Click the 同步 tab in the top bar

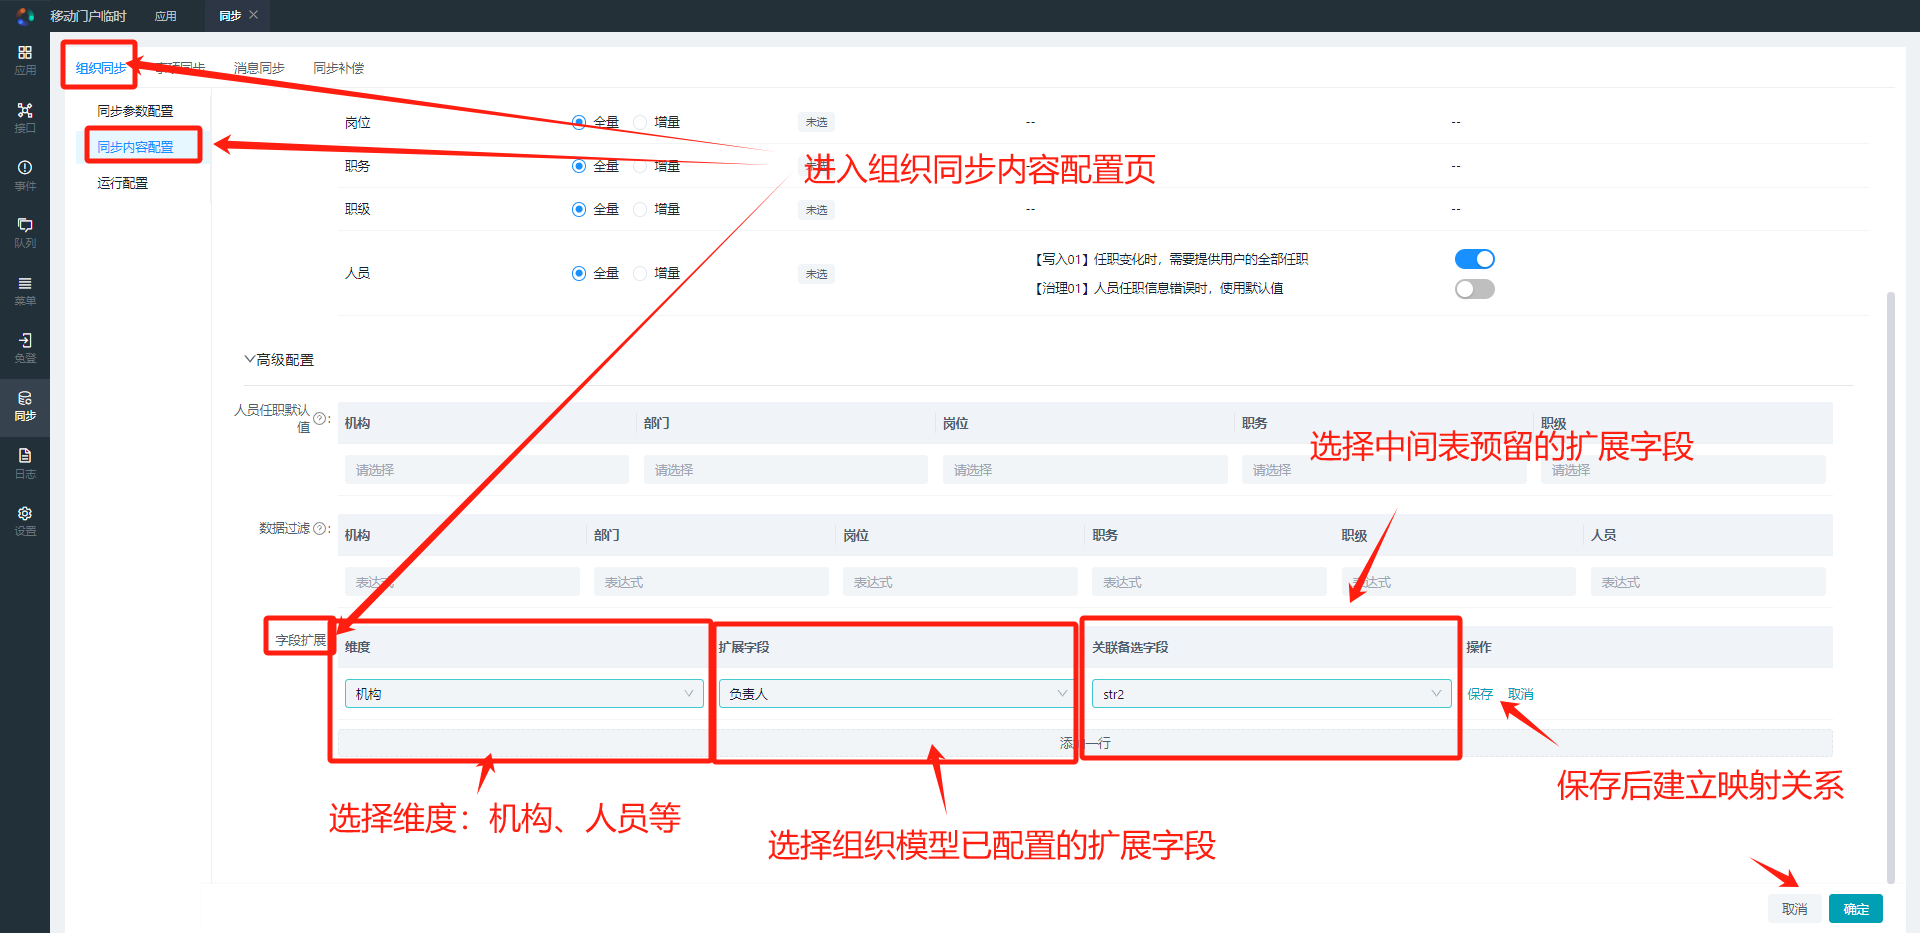[x=230, y=16]
